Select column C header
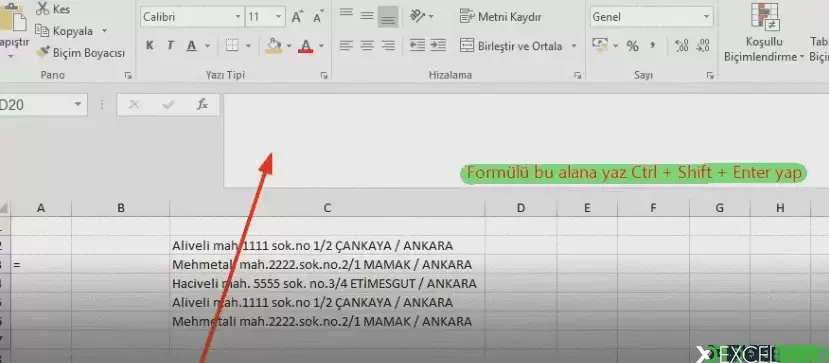The image size is (829, 363). (x=327, y=208)
